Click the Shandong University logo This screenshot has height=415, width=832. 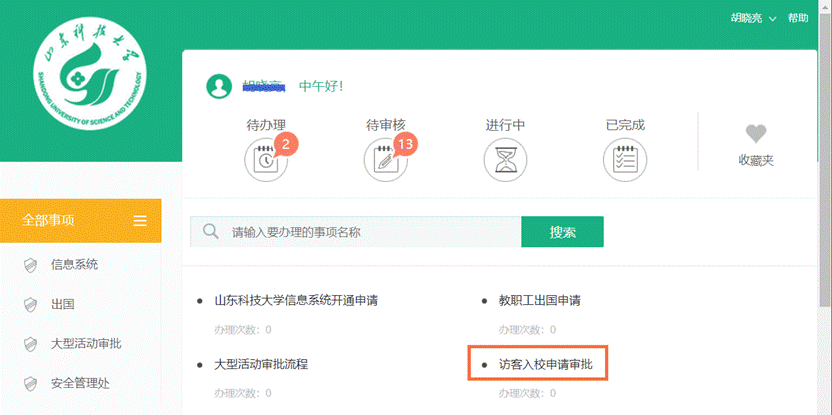90,78
